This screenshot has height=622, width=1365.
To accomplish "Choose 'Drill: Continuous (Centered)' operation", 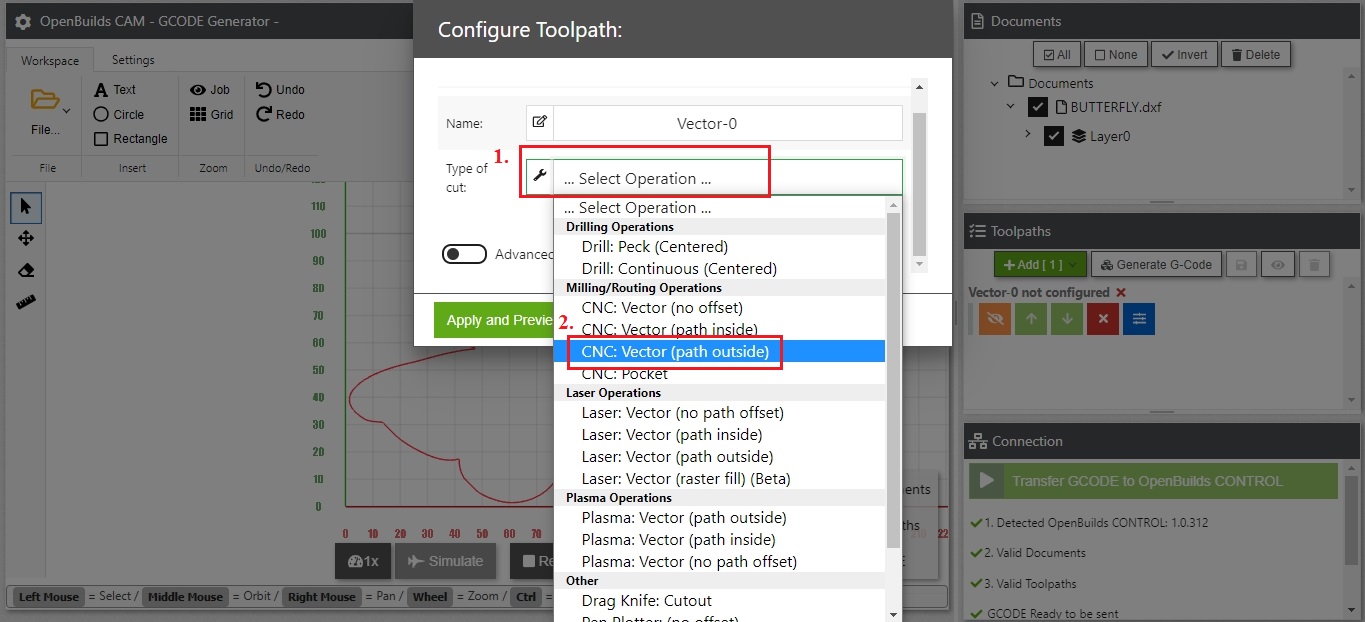I will click(x=719, y=268).
